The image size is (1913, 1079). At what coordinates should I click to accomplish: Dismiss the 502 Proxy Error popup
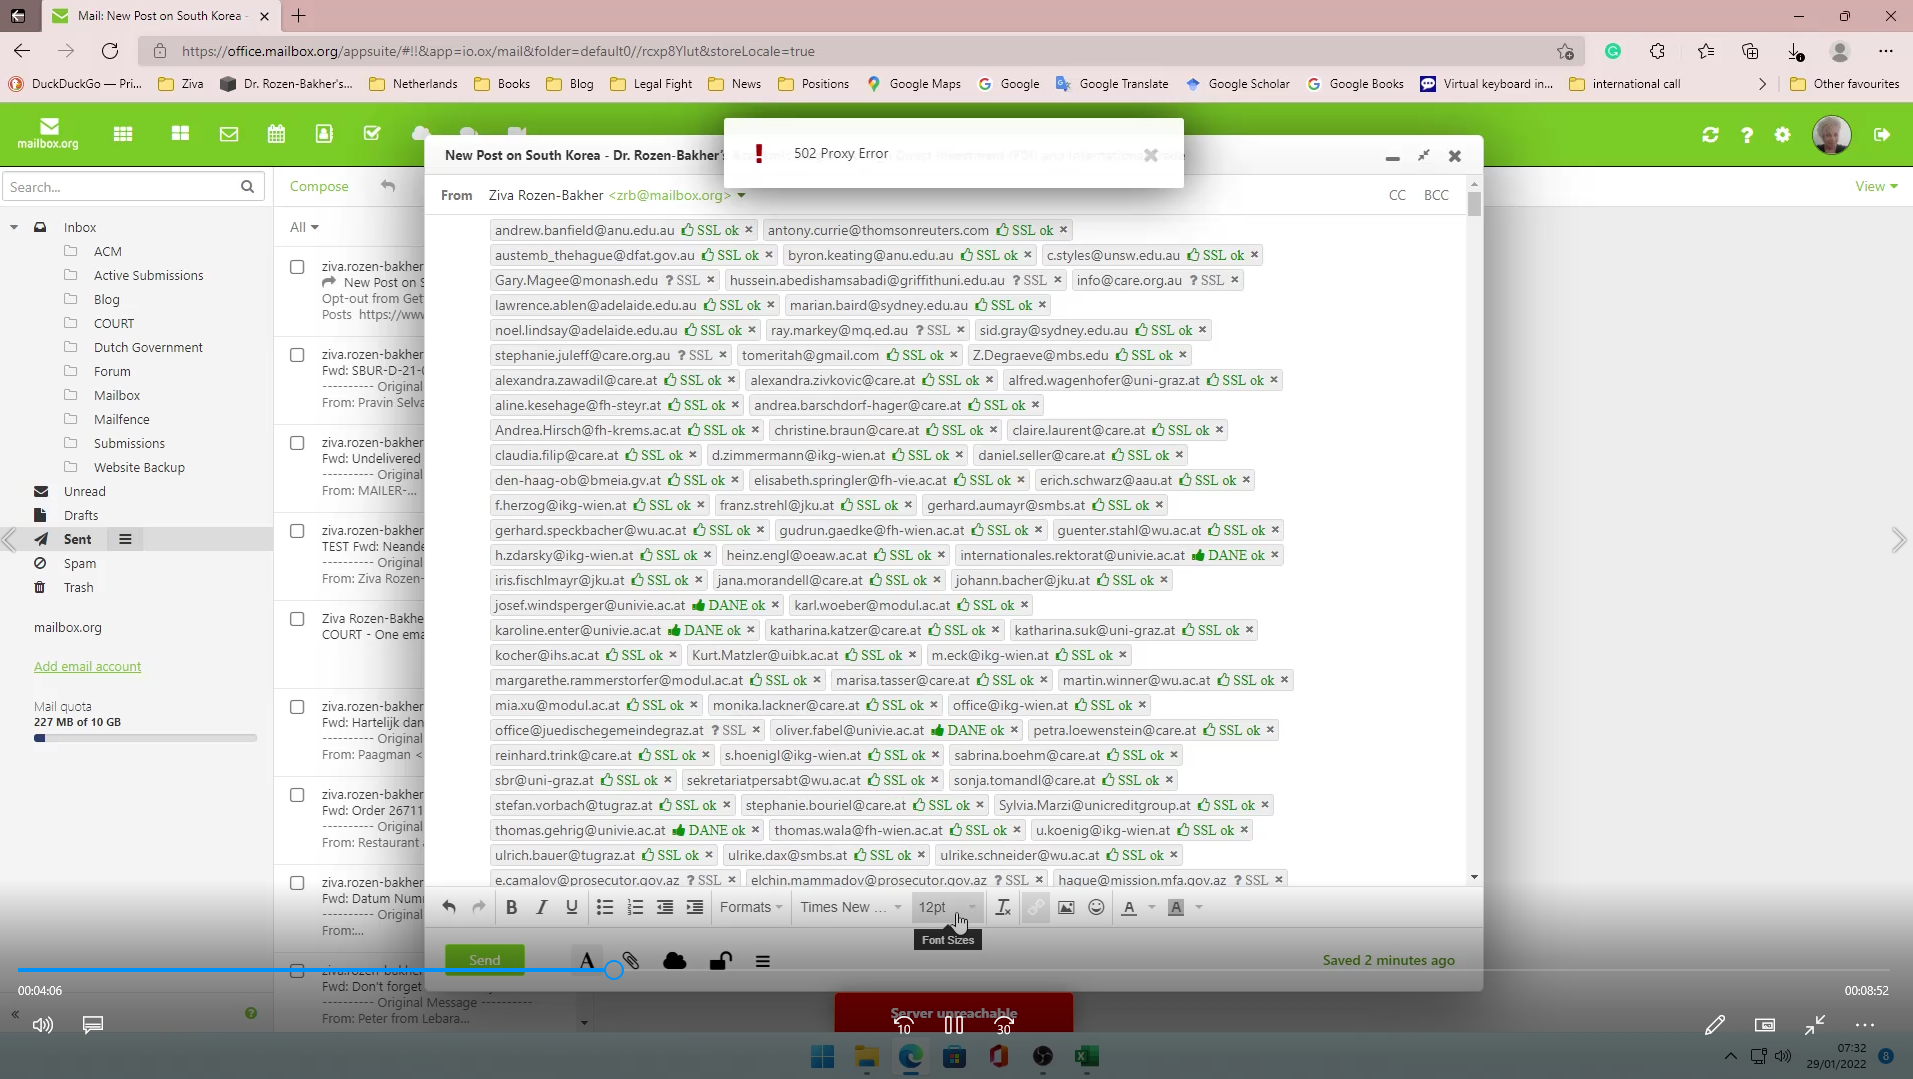coord(1151,155)
